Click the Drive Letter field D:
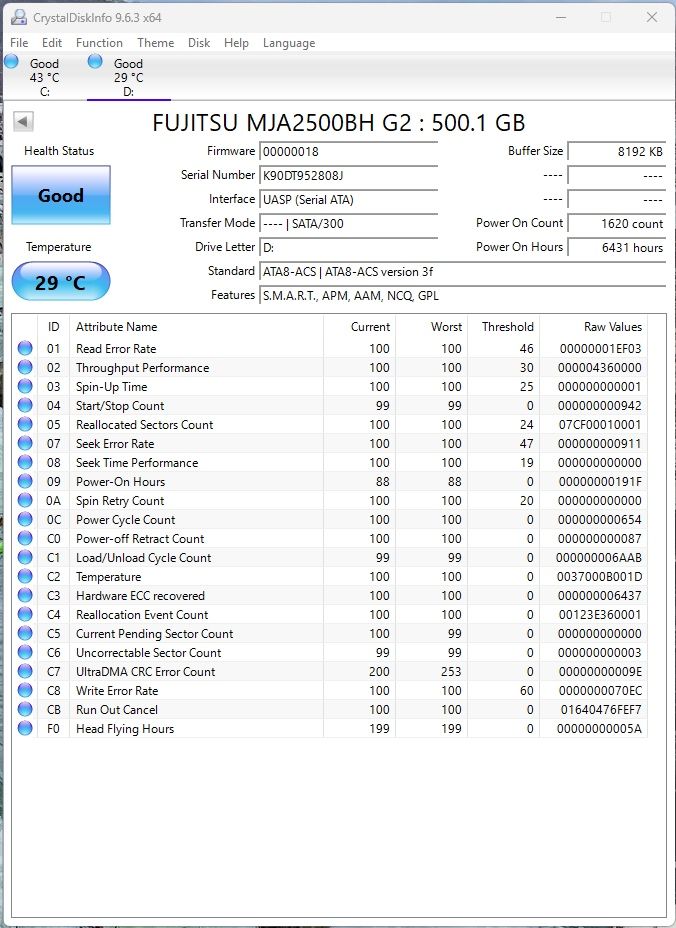 tap(348, 247)
